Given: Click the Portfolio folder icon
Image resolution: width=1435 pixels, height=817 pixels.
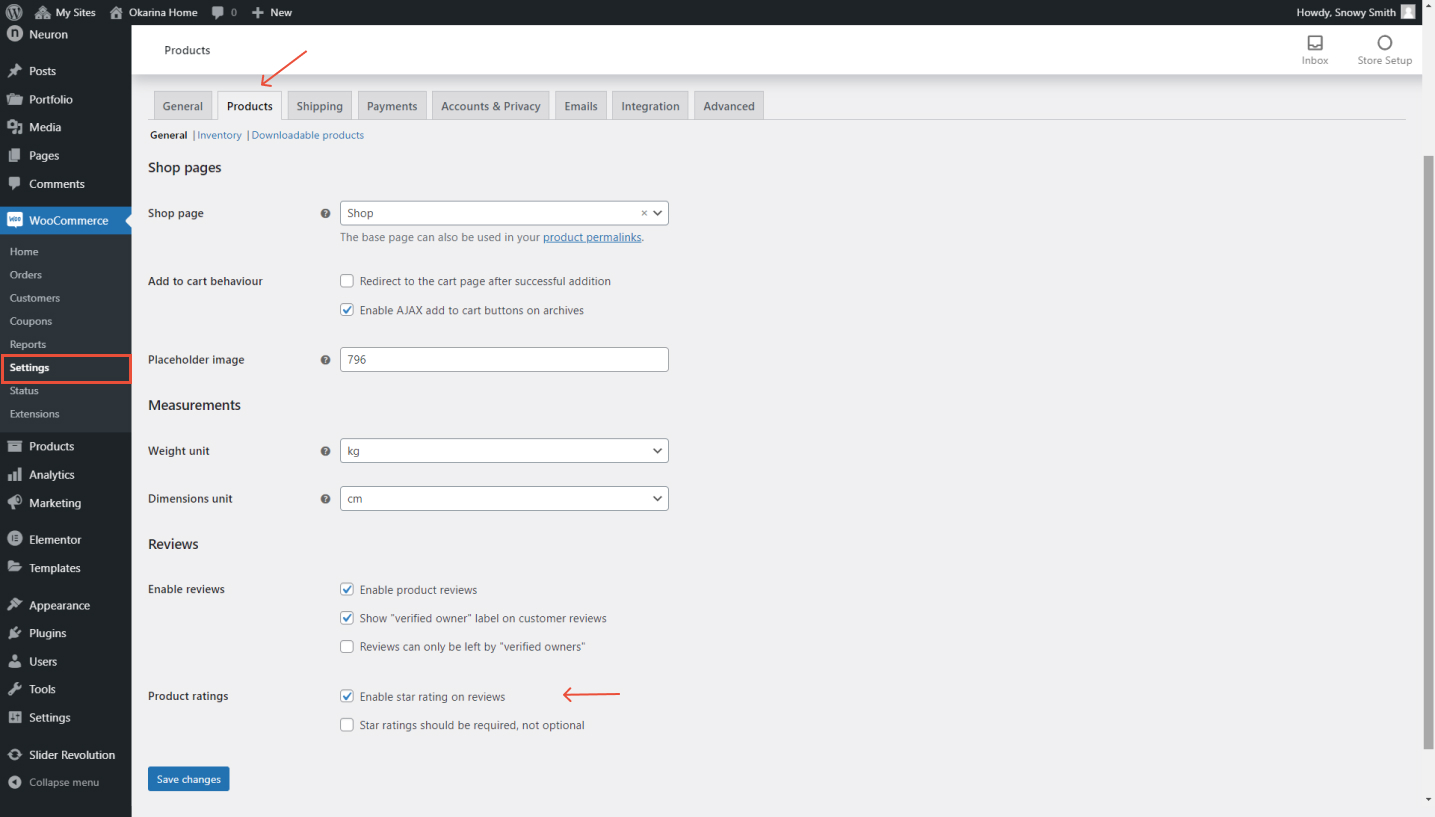Looking at the screenshot, I should 15,99.
